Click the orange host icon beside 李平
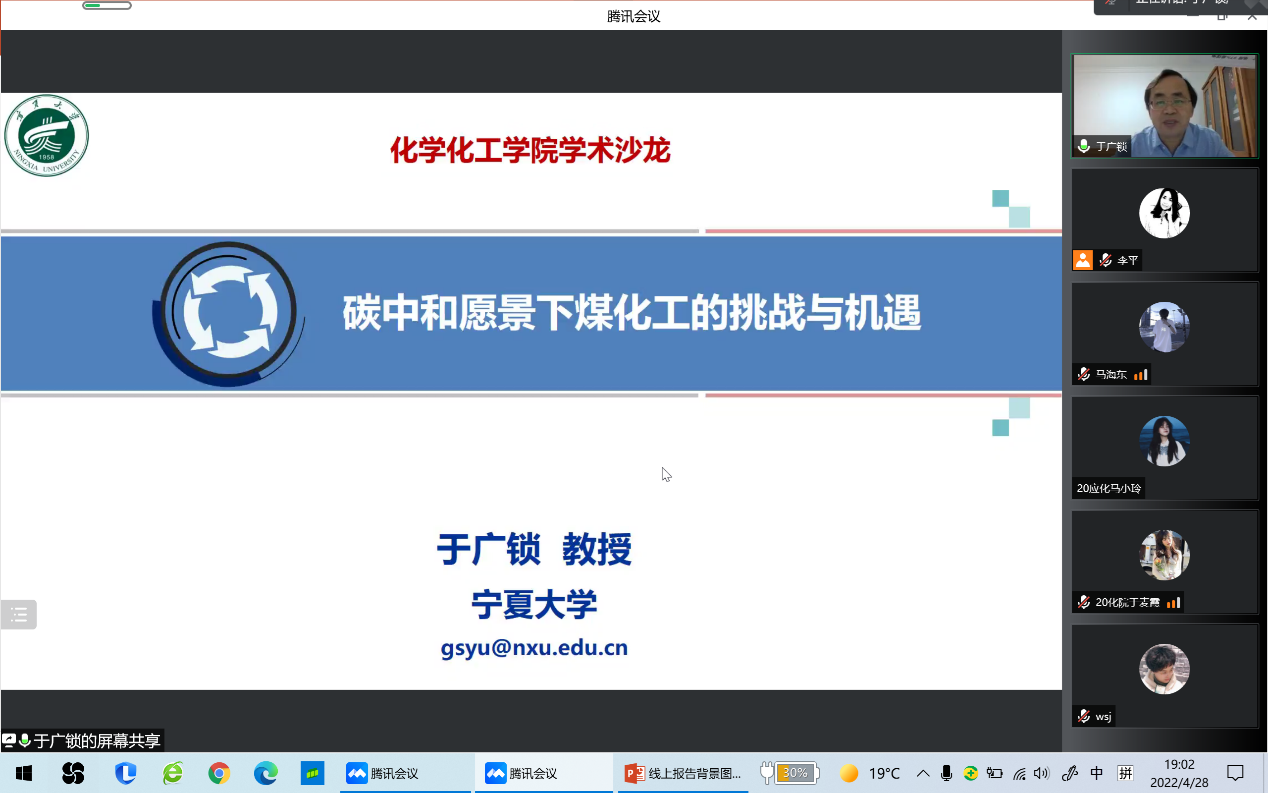Image resolution: width=1268 pixels, height=793 pixels. [x=1082, y=260]
